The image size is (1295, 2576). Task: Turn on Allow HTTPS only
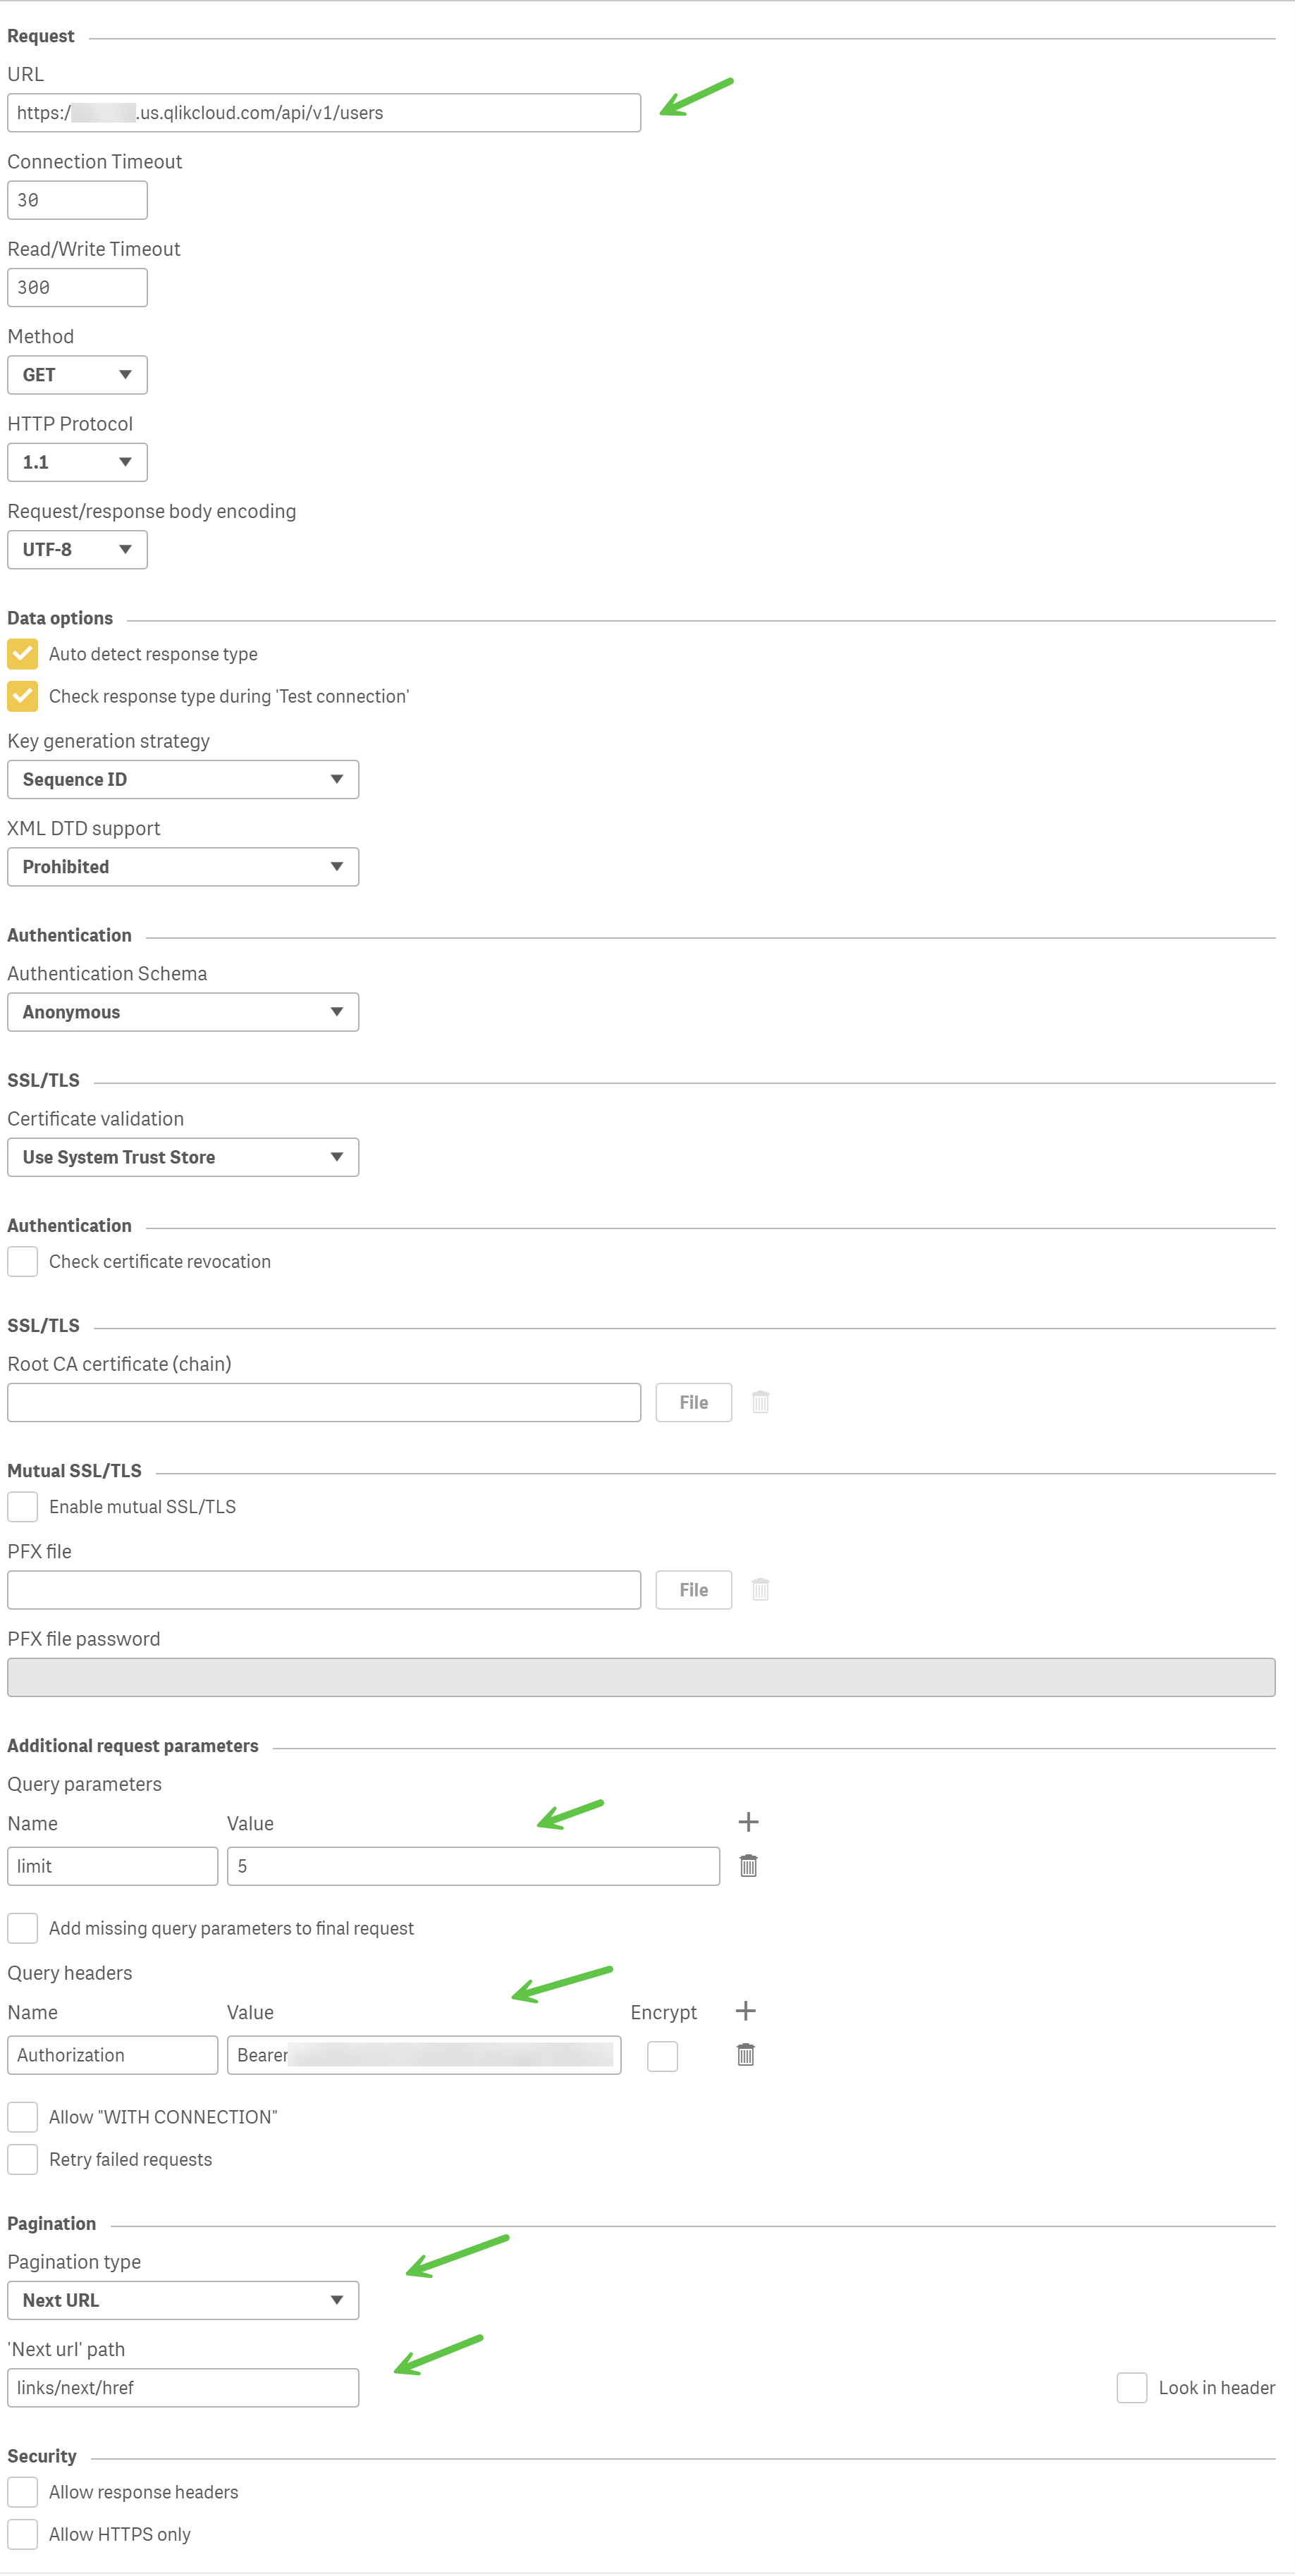(23, 2534)
